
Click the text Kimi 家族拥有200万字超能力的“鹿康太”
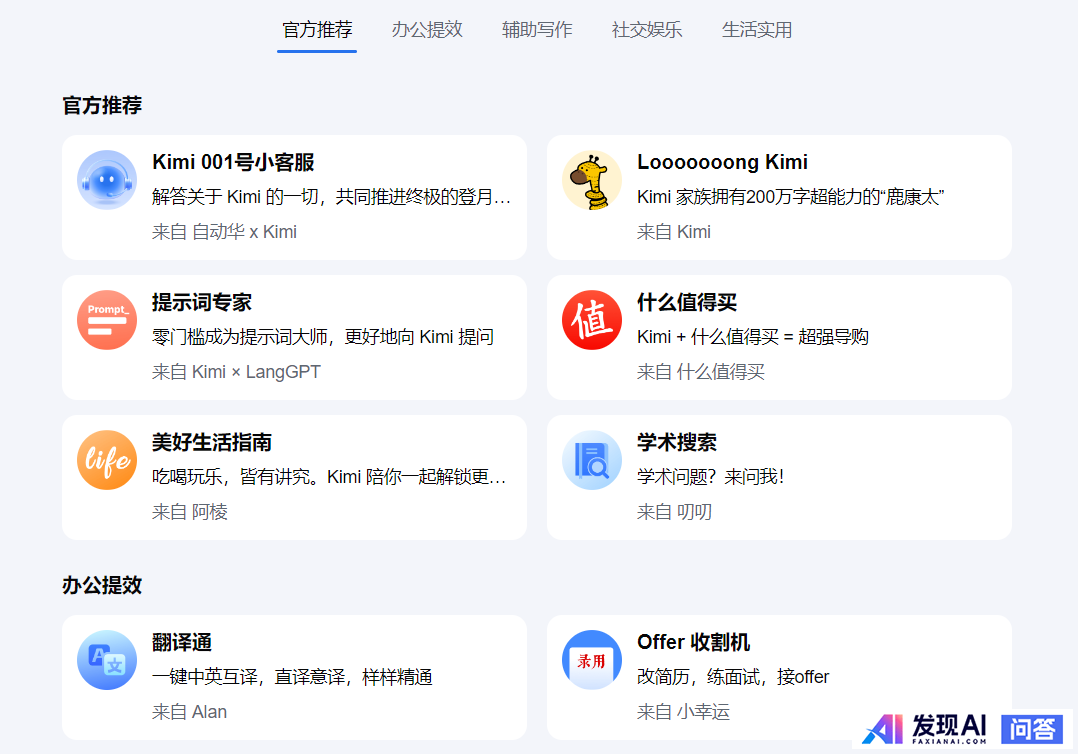(791, 197)
